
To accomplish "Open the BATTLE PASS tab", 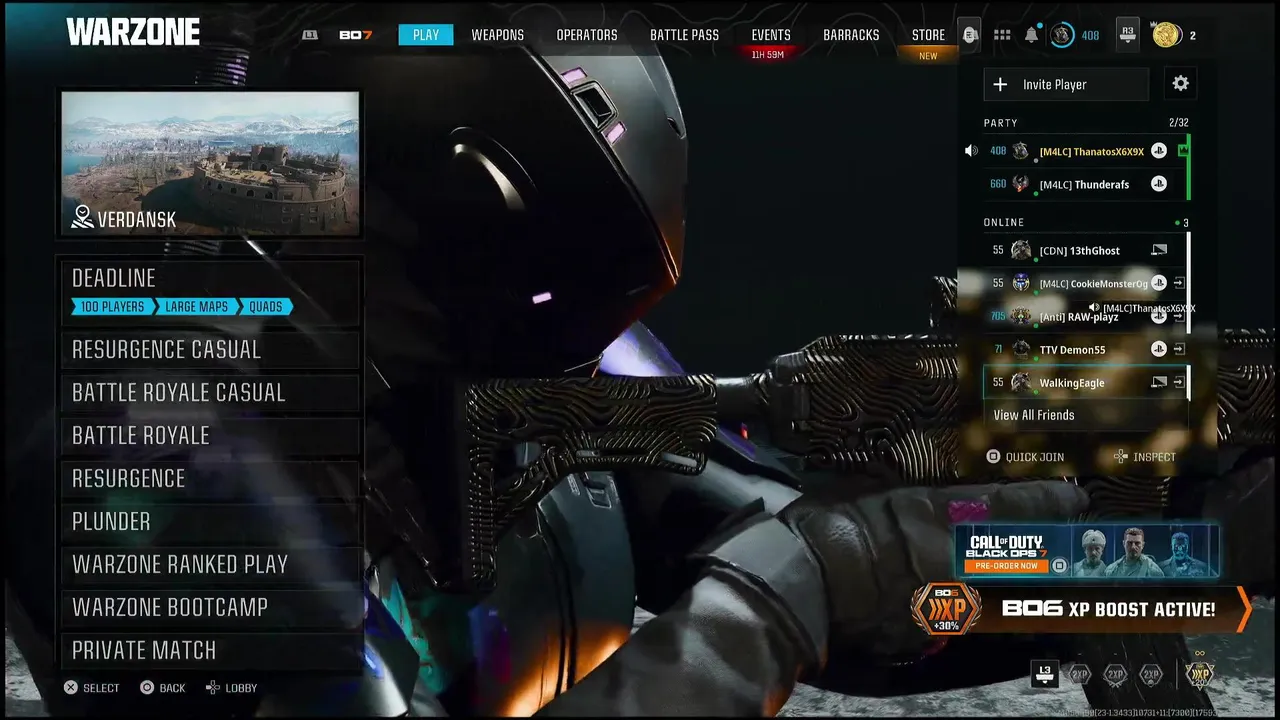I will point(684,35).
